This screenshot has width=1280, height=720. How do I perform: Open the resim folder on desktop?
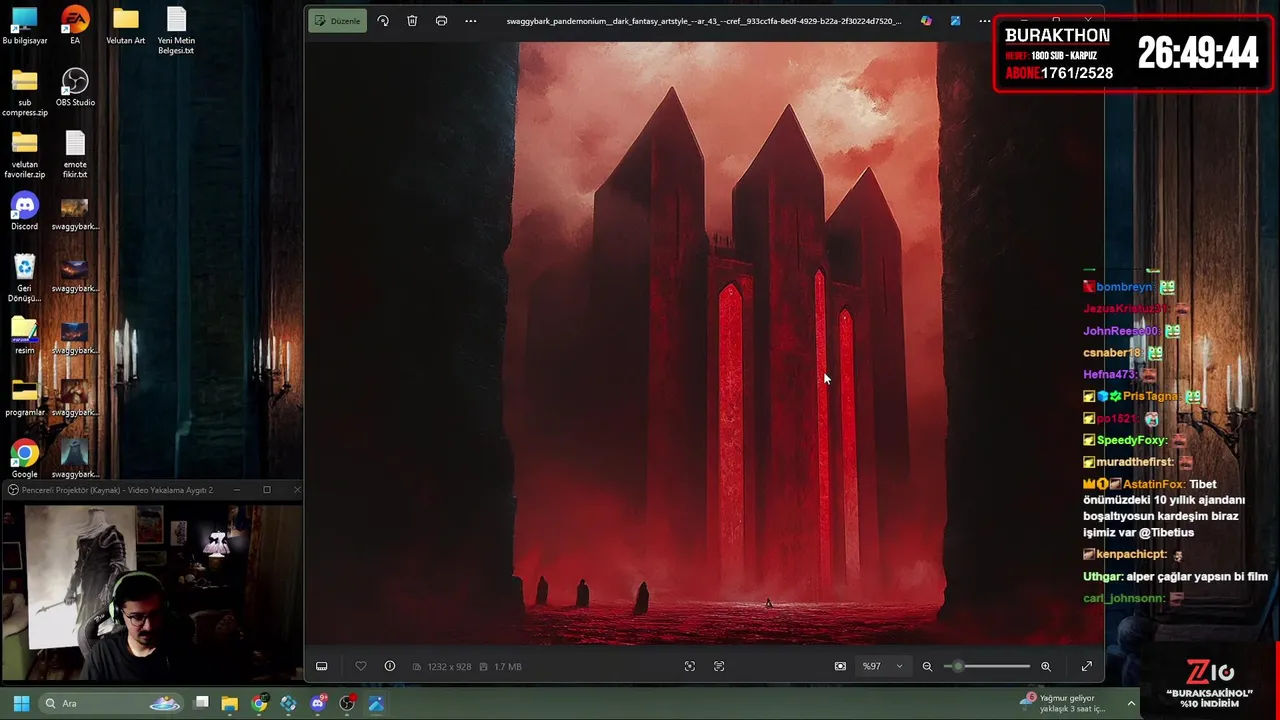[x=25, y=337]
